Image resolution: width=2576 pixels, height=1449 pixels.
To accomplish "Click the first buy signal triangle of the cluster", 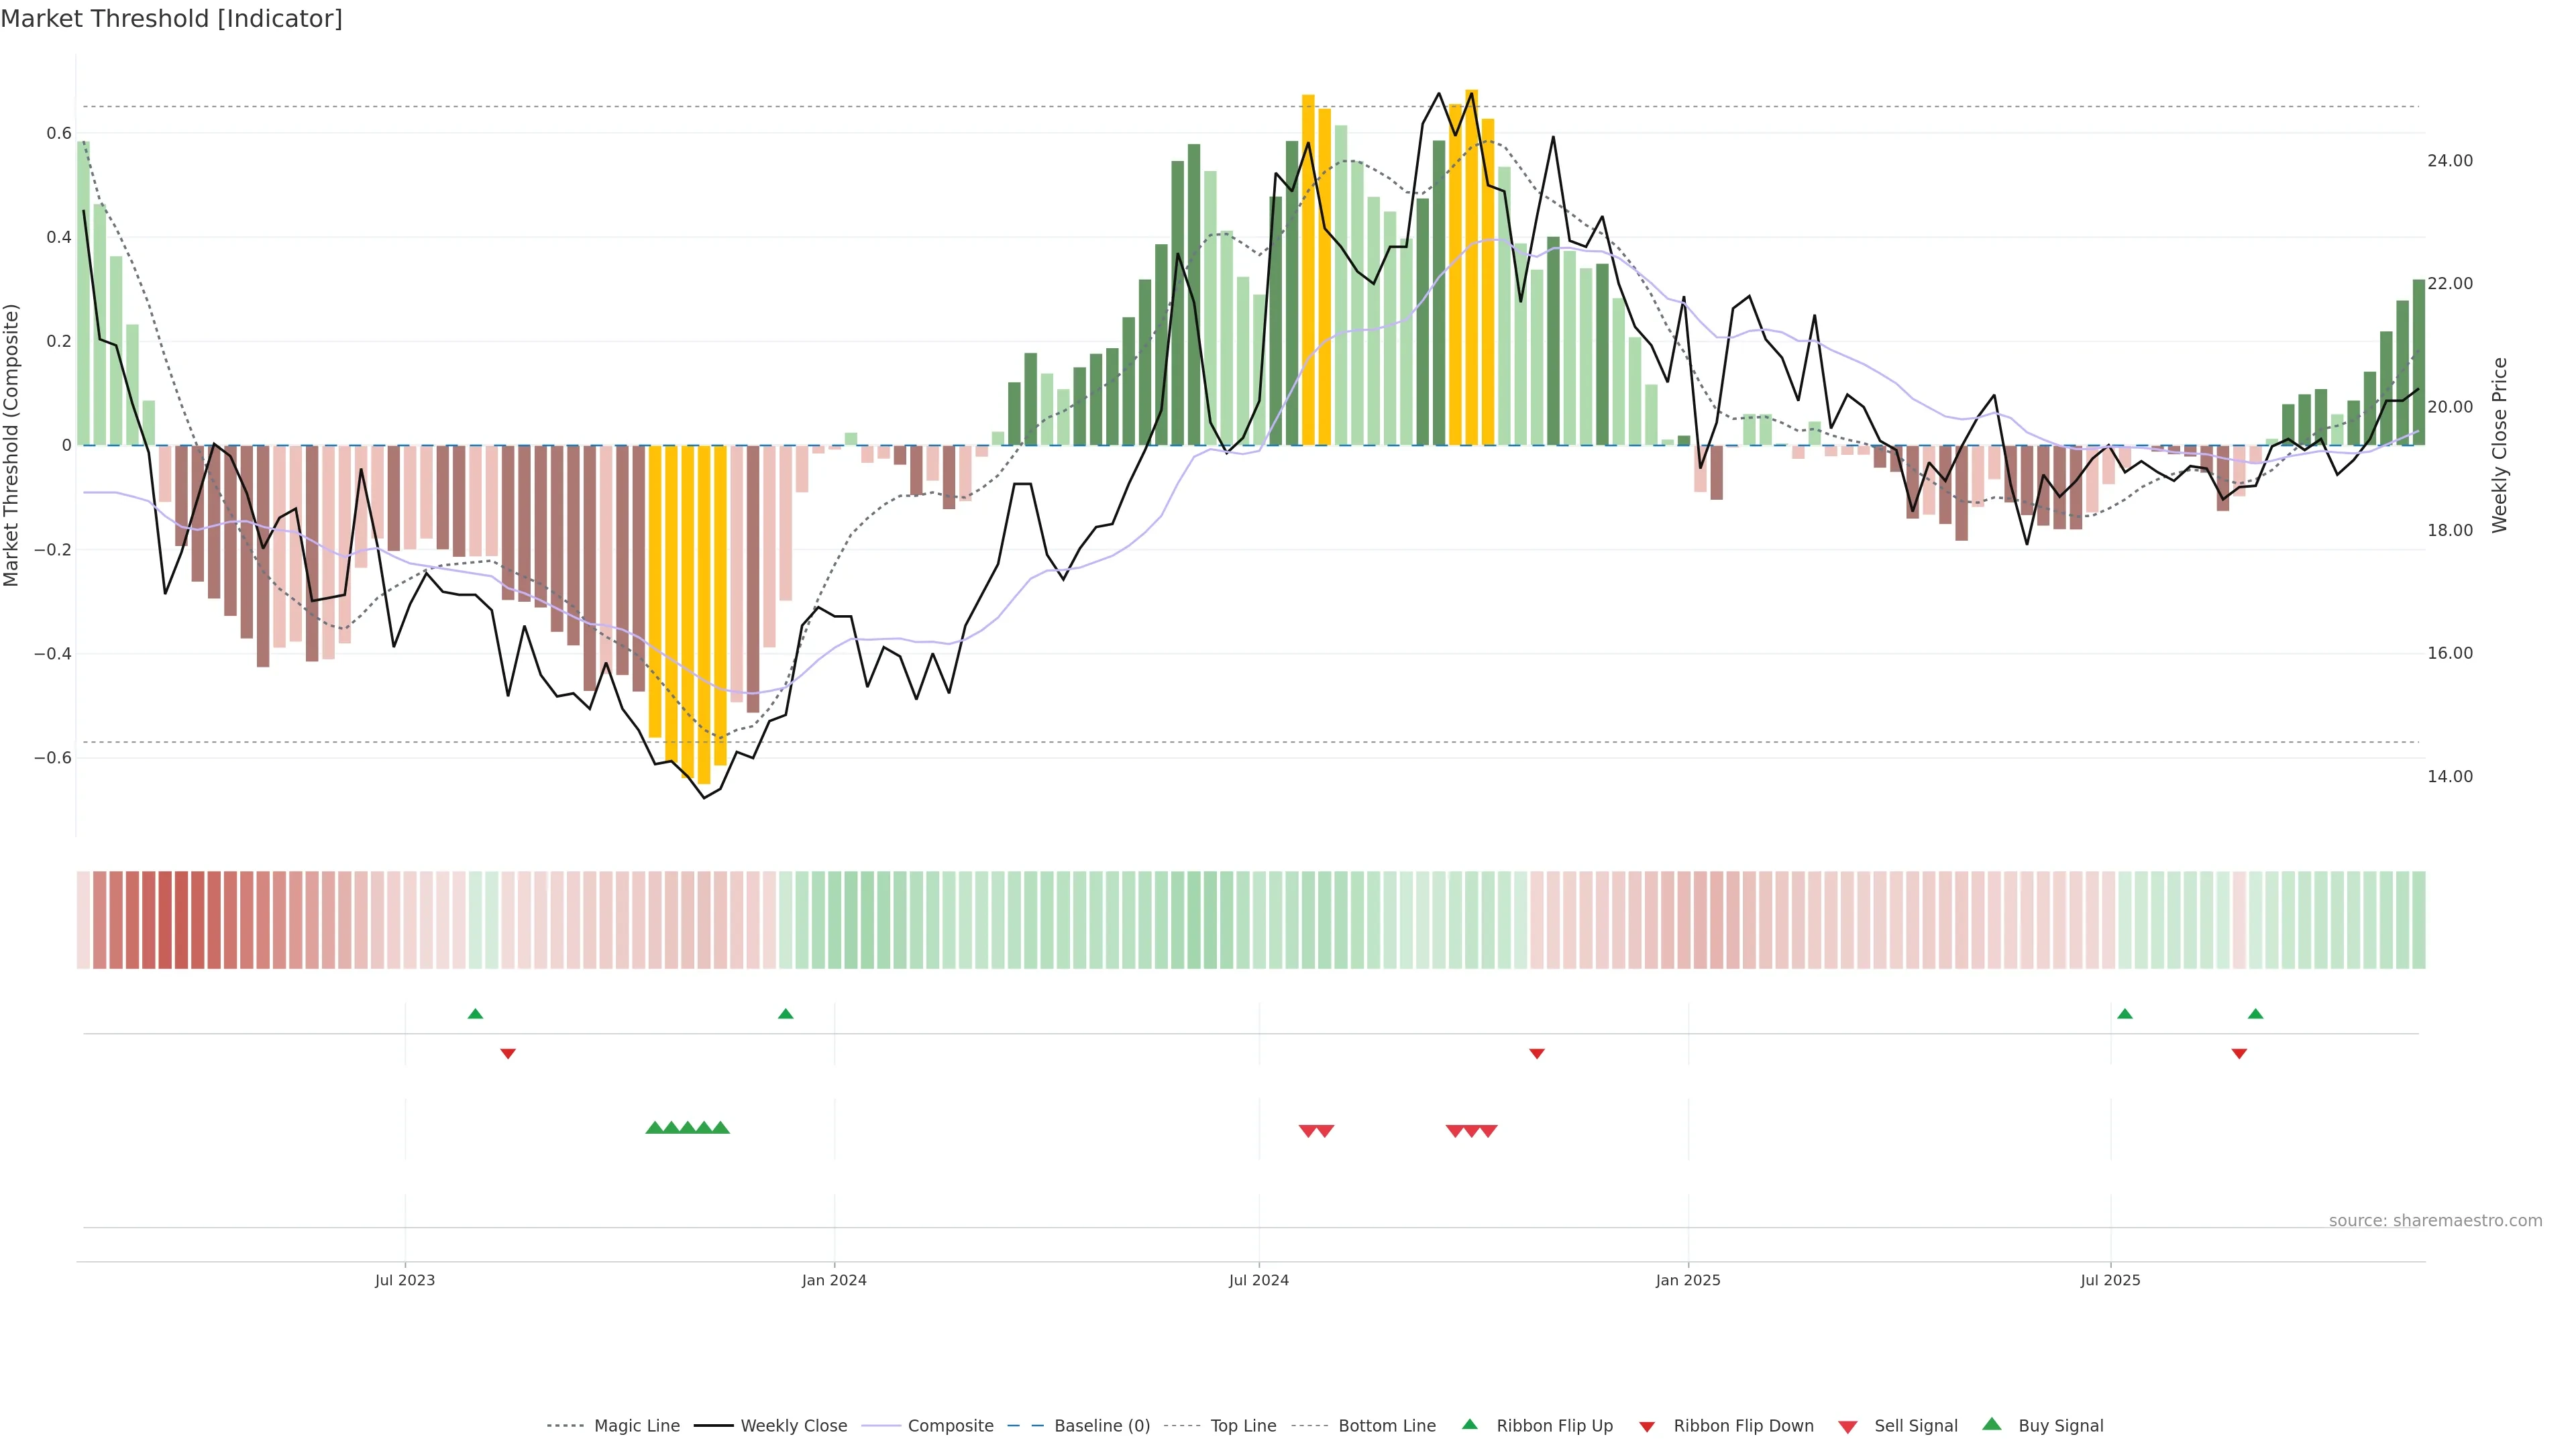I will pos(654,1128).
